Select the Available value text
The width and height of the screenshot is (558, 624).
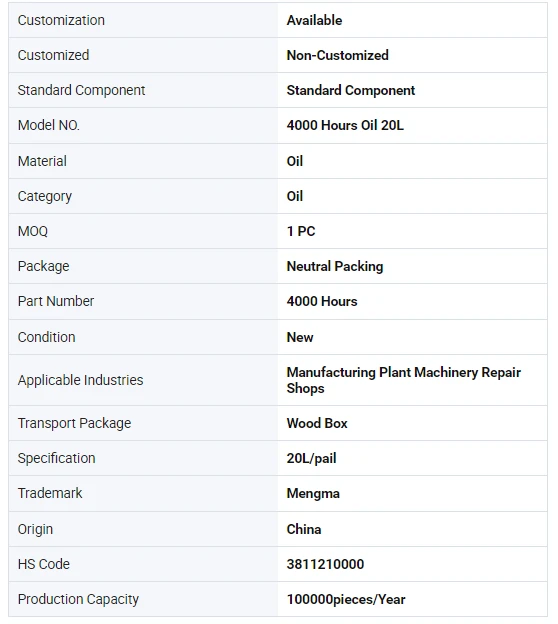tap(314, 20)
